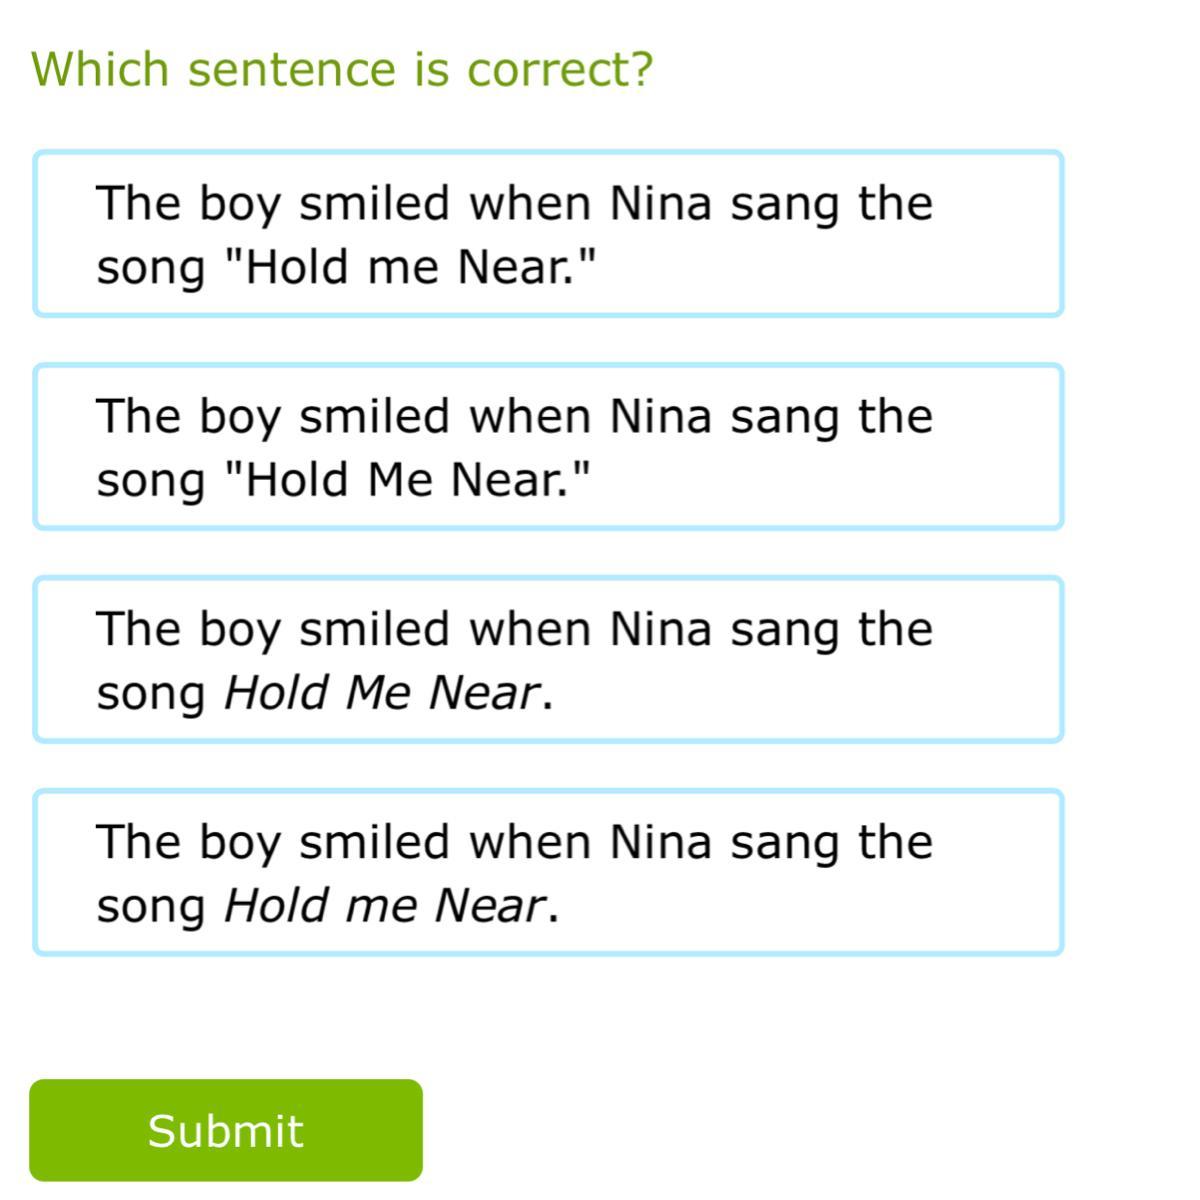Choose the last option with italic song title
Image resolution: width=1200 pixels, height=1200 pixels.
(x=548, y=872)
